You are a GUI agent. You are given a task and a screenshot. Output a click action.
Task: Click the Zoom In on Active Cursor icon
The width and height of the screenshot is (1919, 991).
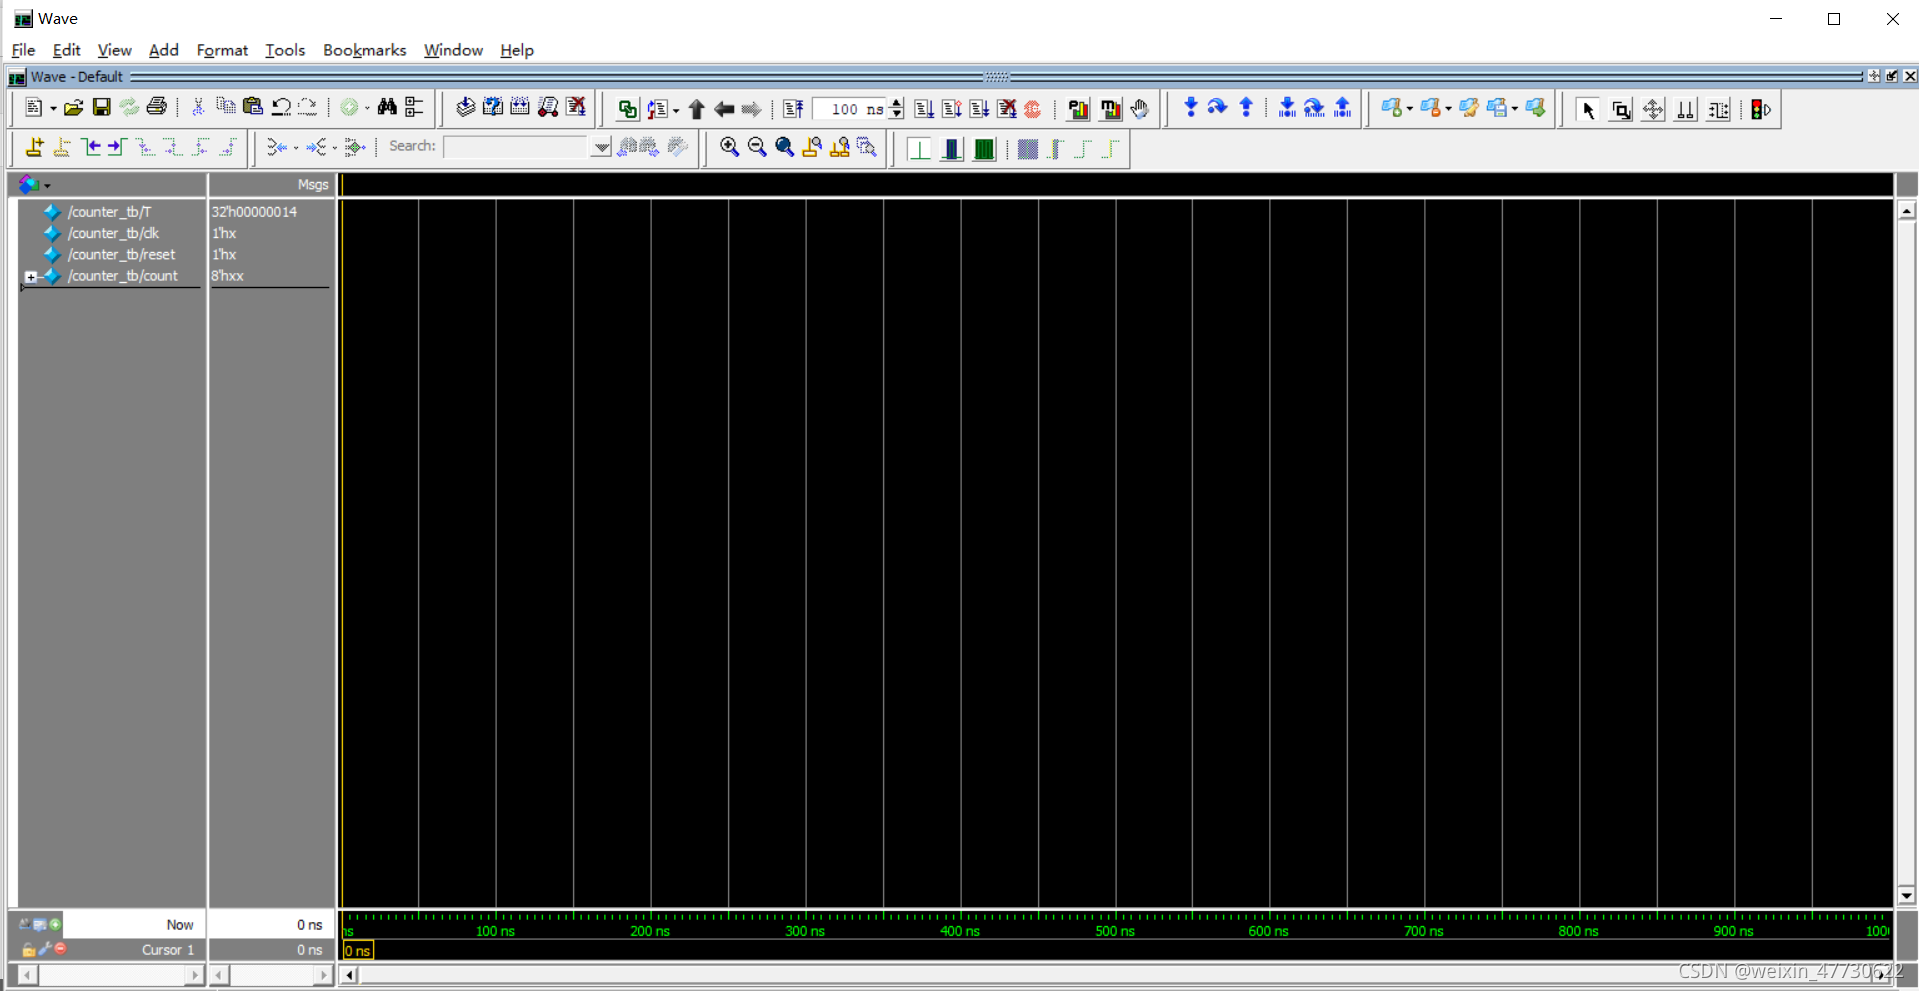[812, 147]
